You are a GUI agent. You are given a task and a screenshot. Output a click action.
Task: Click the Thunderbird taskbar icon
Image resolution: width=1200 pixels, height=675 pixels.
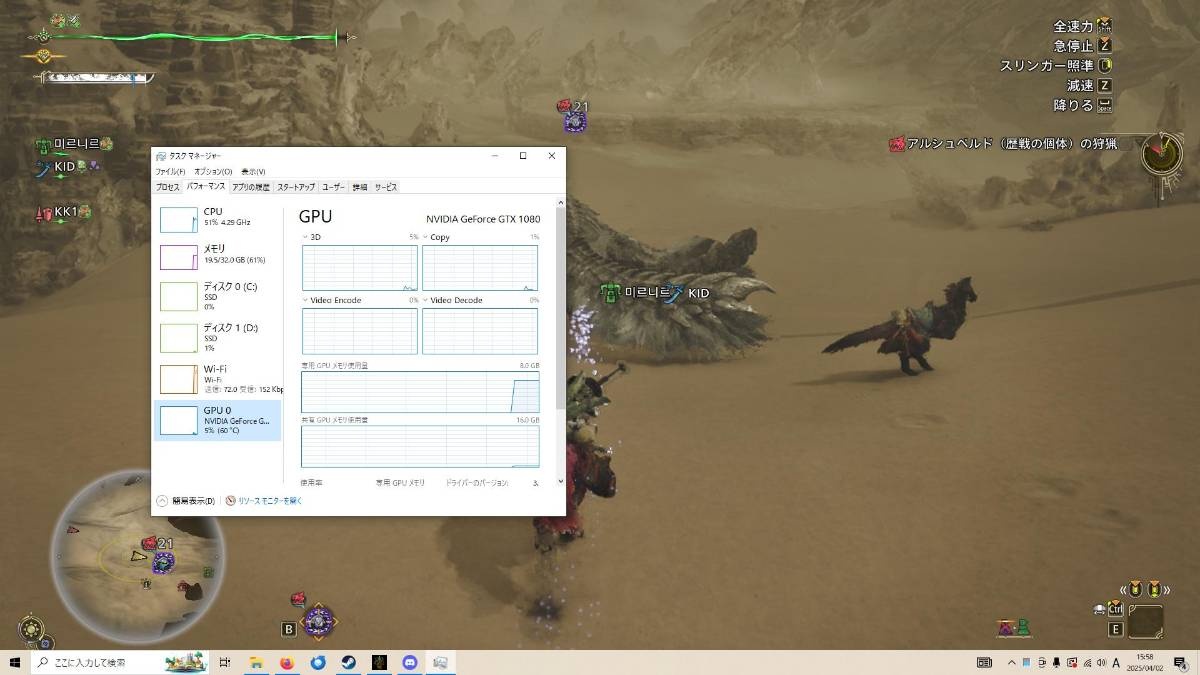click(318, 662)
